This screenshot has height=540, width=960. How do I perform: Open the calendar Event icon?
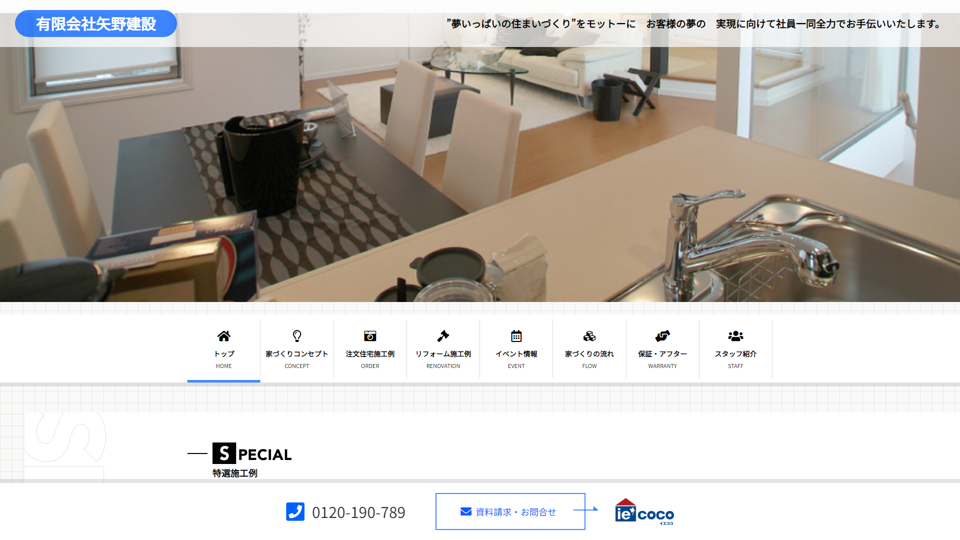(x=516, y=336)
